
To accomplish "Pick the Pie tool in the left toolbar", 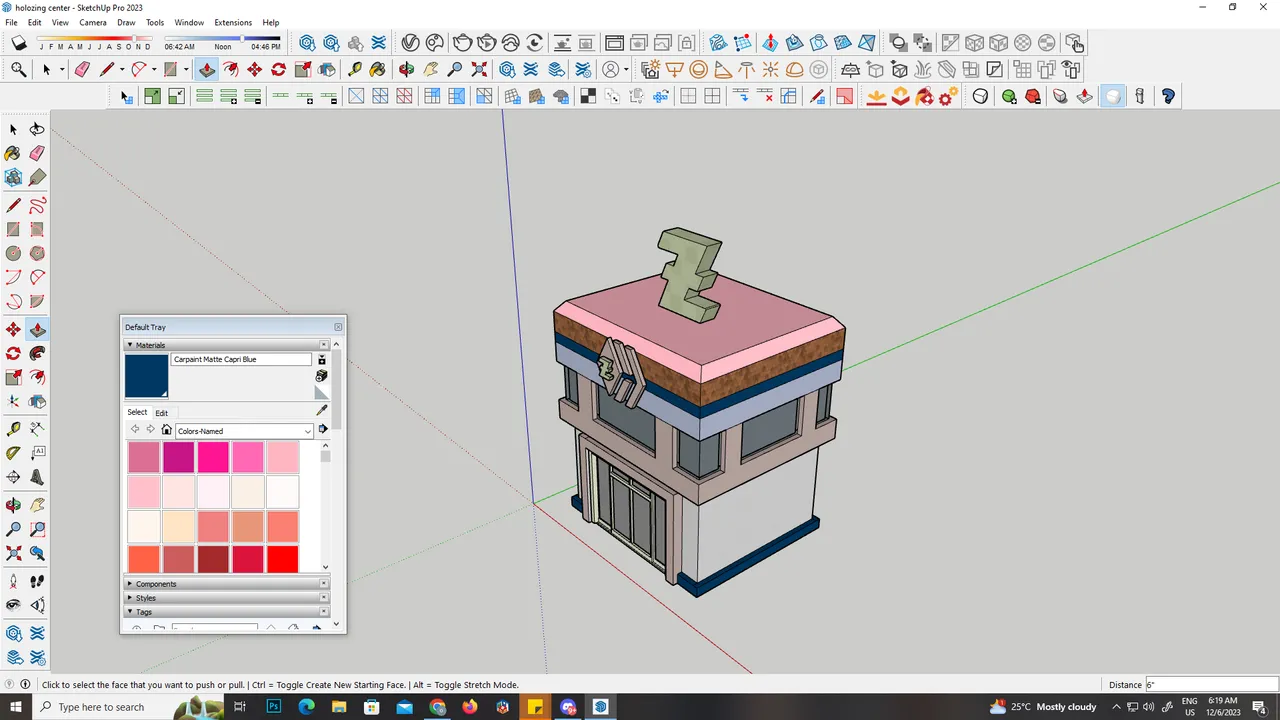I will 37,301.
